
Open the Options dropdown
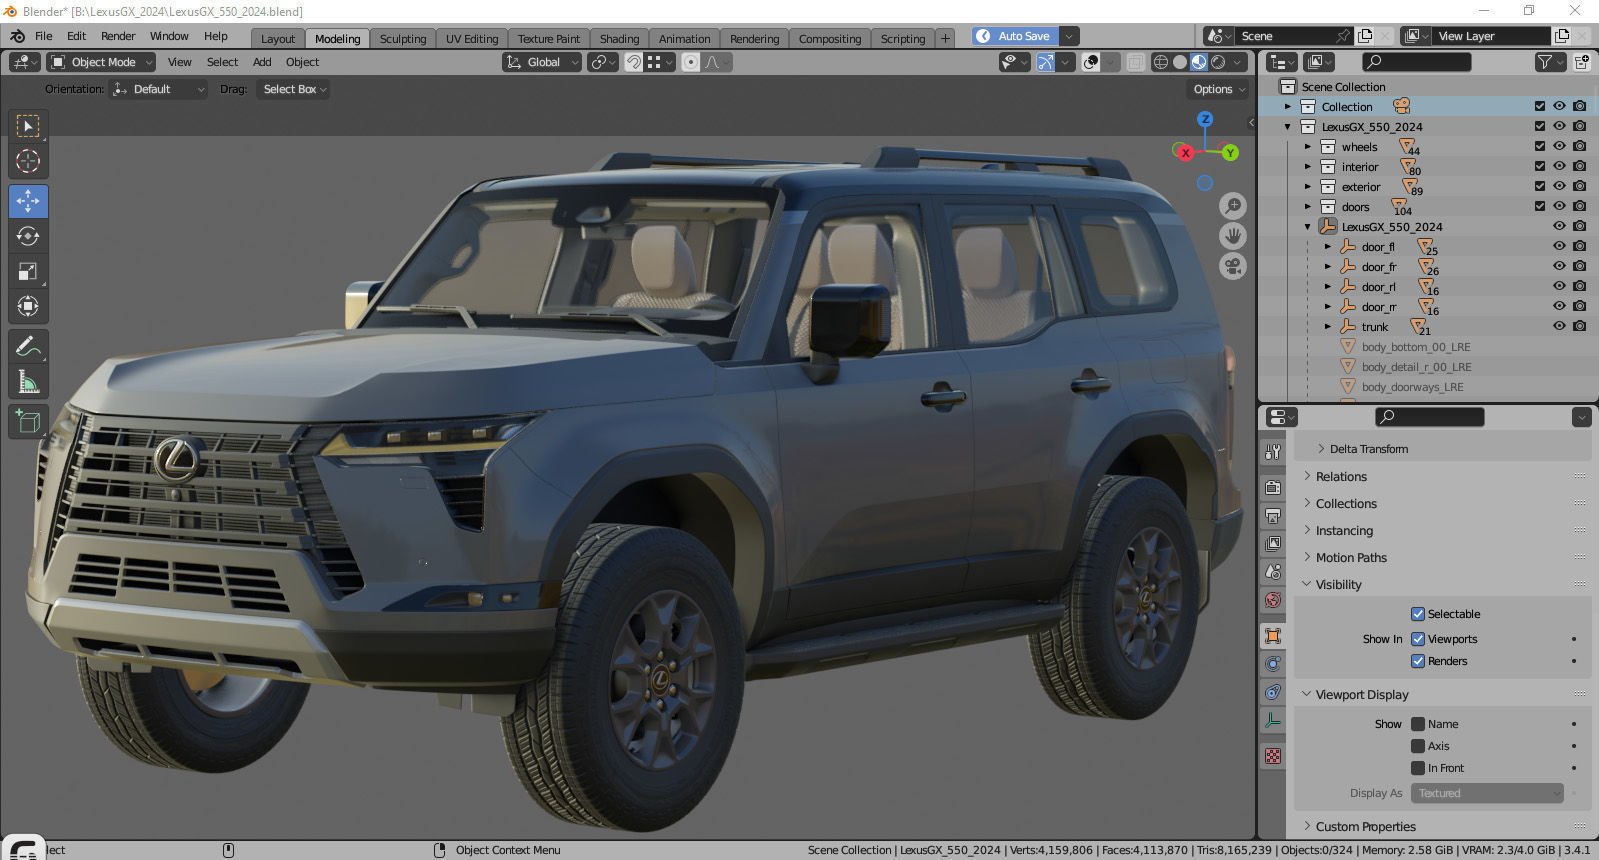[x=1218, y=89]
